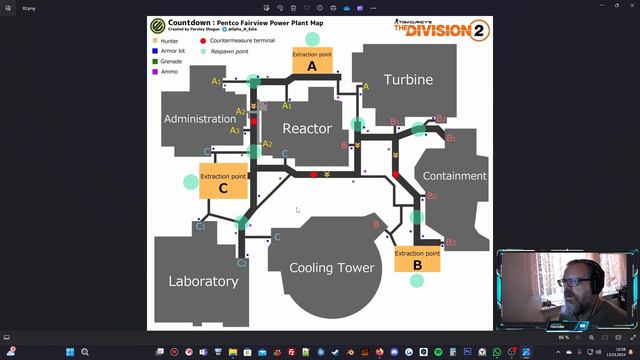Click the microphone icon in the system tray
The height and width of the screenshot is (360, 640).
pos(579,352)
